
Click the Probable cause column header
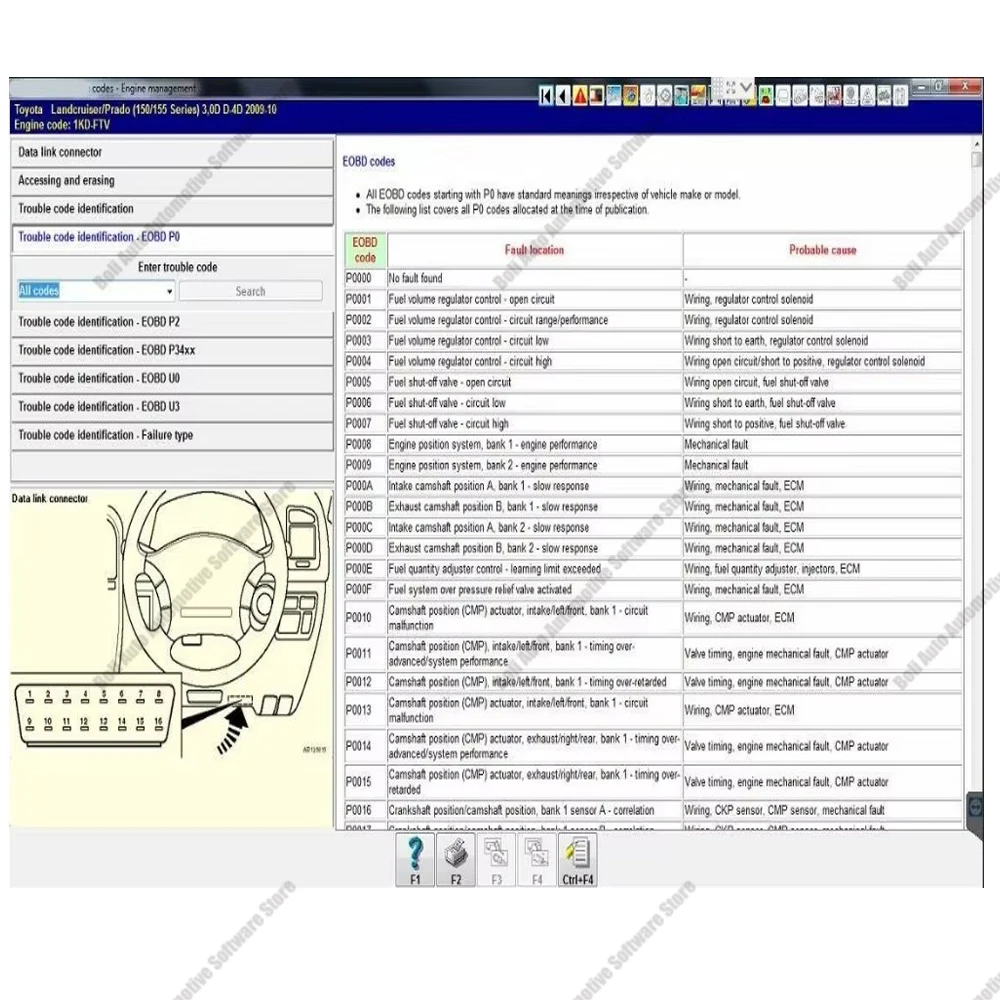coord(823,250)
